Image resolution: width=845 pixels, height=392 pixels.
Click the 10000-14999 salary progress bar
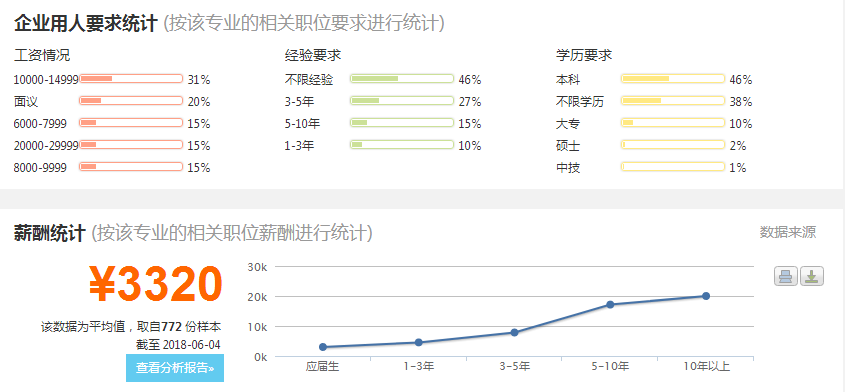(x=131, y=79)
